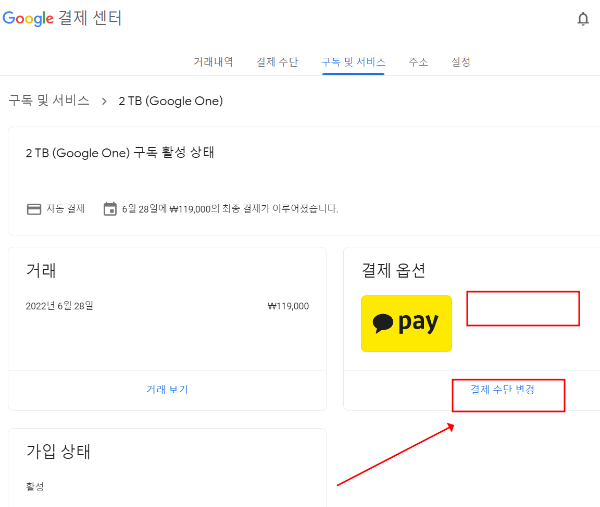The height and width of the screenshot is (507, 600).
Task: Go back via the 구독 및 서비스 breadcrumb
Action: tap(49, 101)
